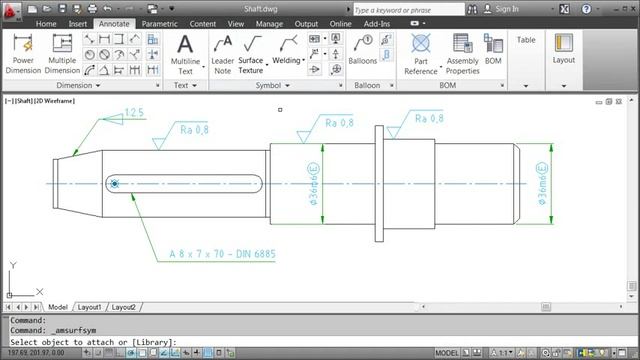Toggle Ortho Mode in status bar

[x=120, y=353]
